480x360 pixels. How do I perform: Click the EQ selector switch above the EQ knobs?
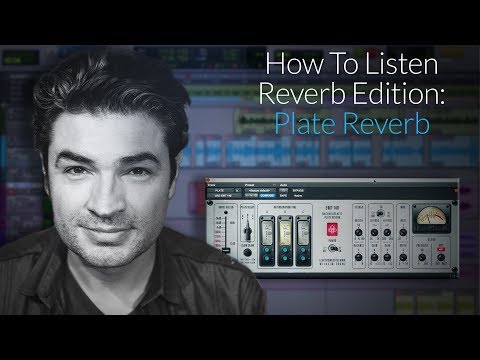(x=380, y=213)
